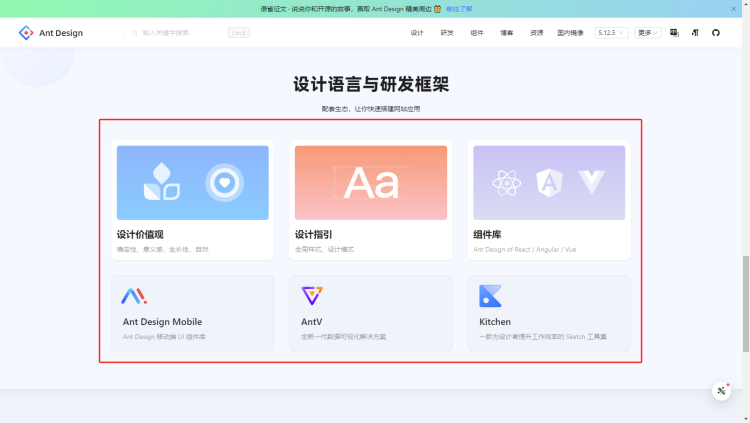
Task: Open the AntV card title
Action: point(311,322)
